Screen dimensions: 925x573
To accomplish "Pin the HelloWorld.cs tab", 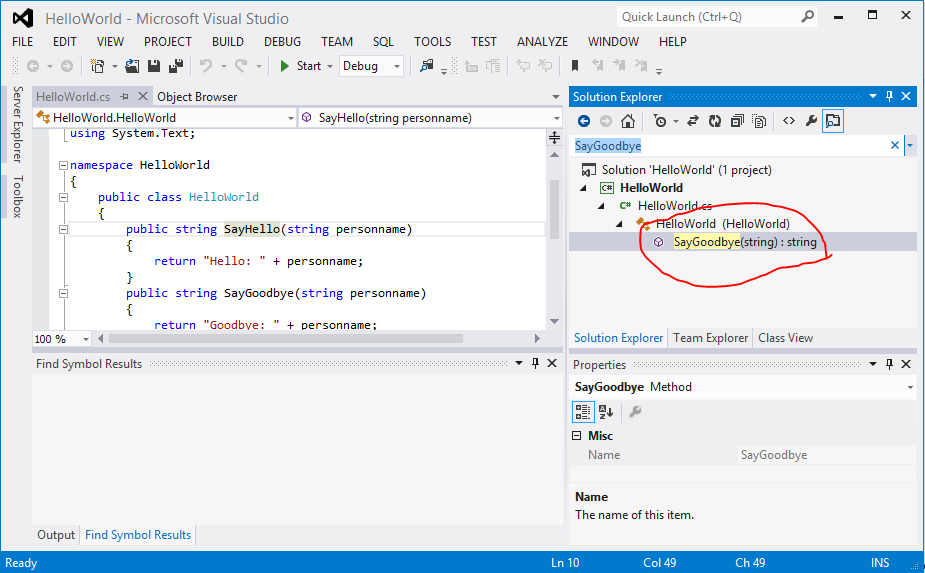I will (x=124, y=96).
